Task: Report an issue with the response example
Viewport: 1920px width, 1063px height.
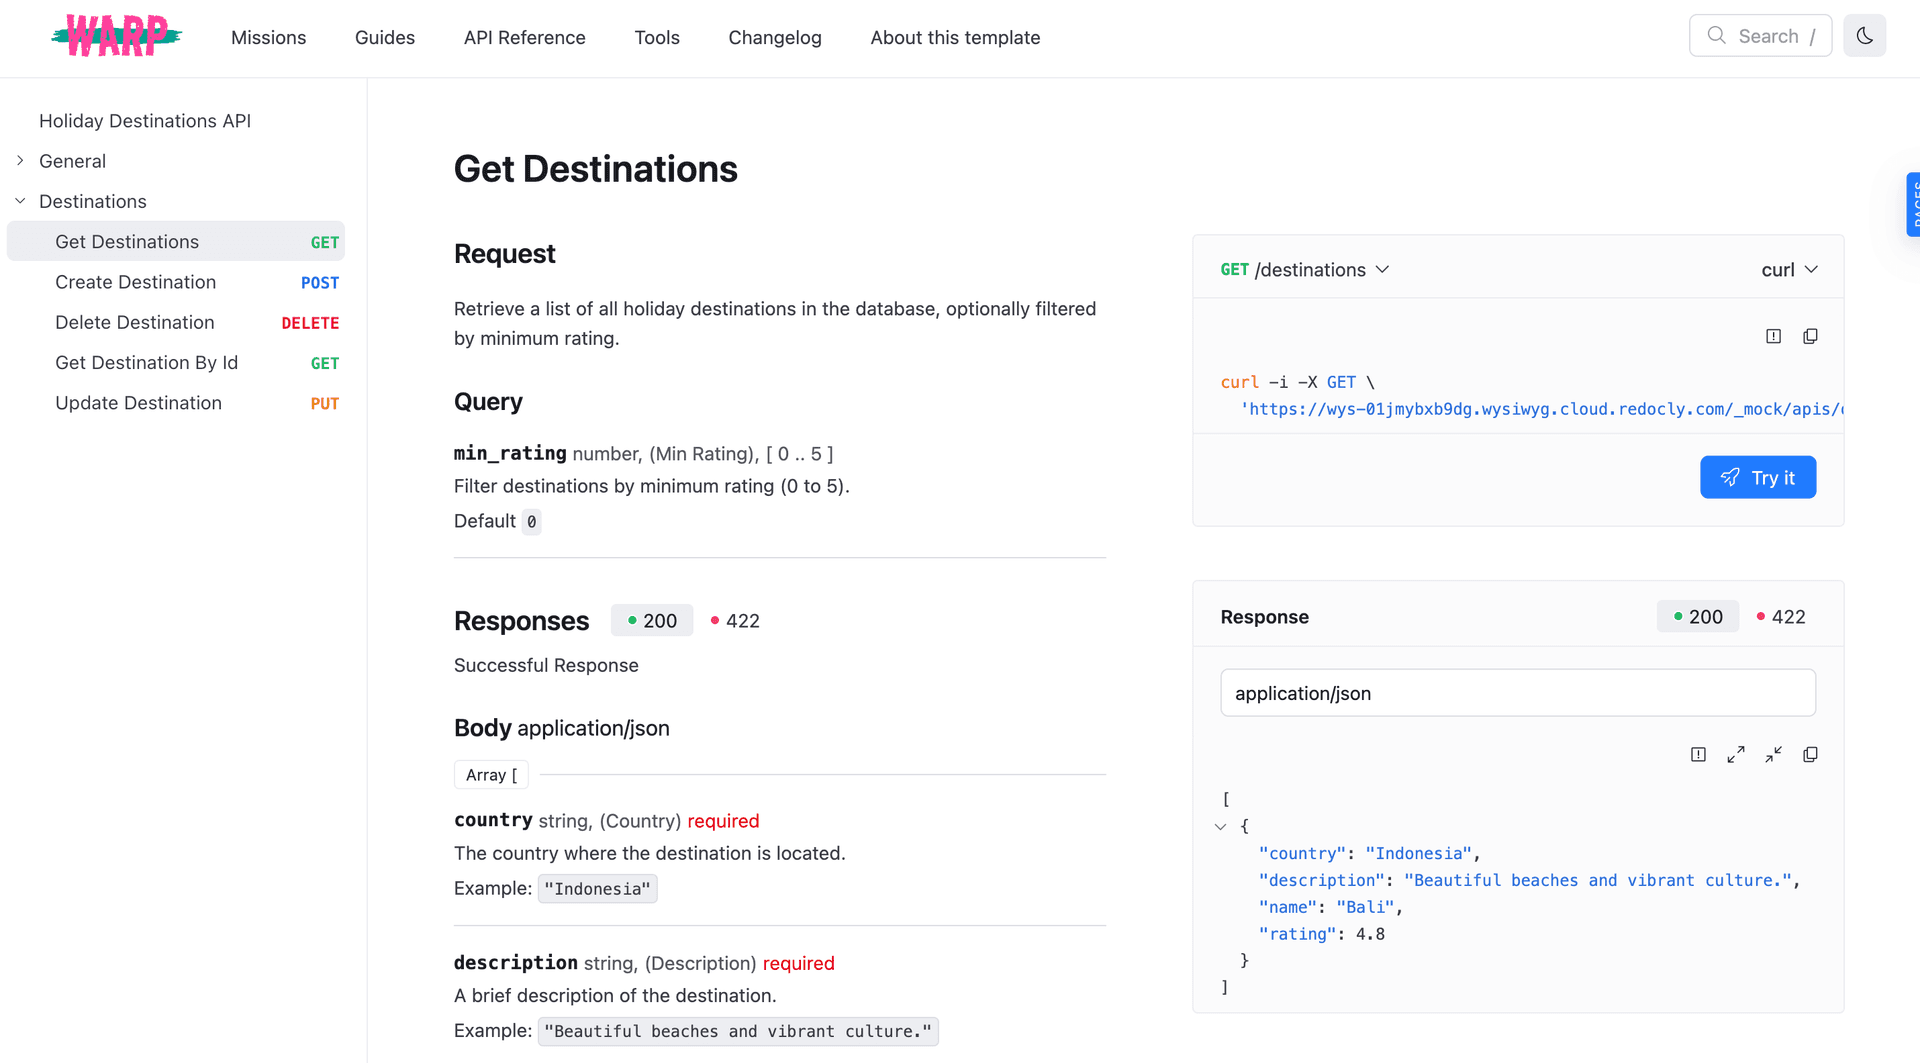Action: point(1698,754)
